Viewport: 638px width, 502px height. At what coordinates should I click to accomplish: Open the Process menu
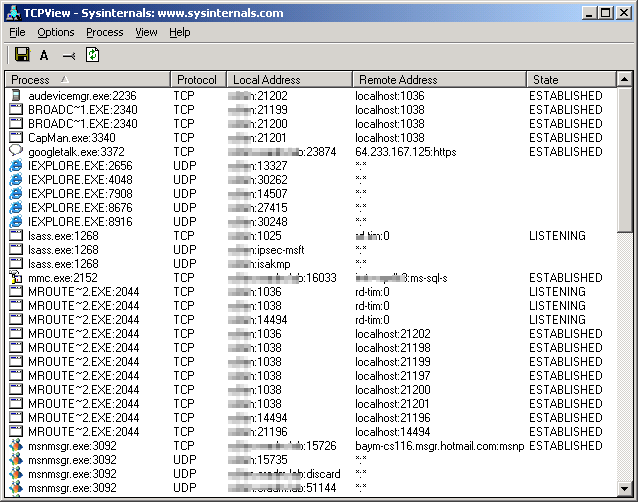105,32
